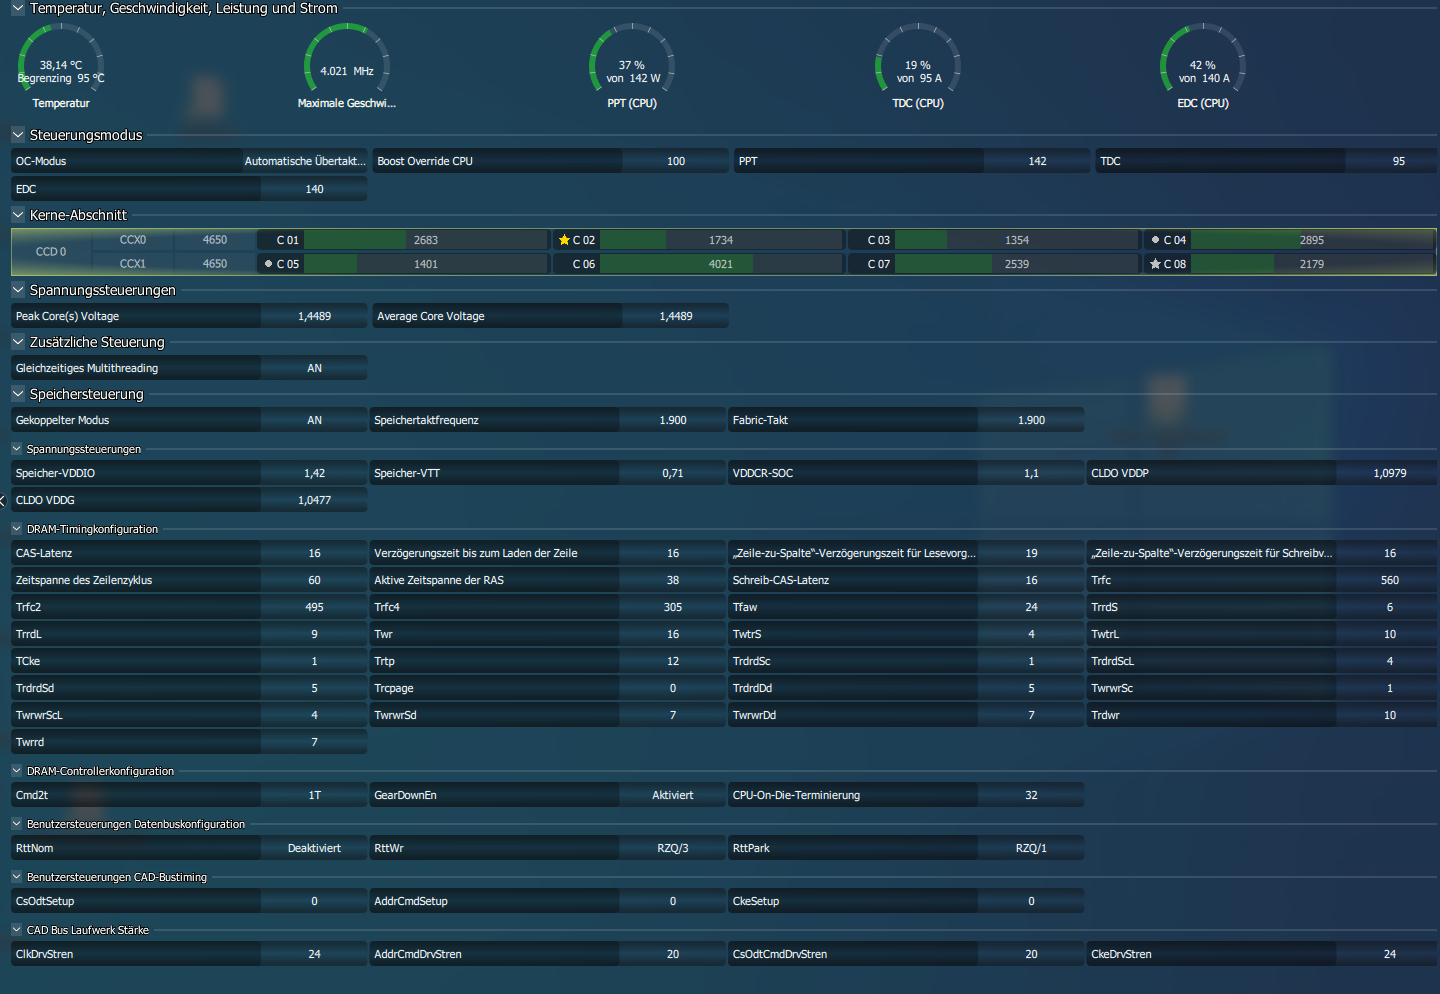Screen dimensions: 1440x994
Task: Collapse Benutzersteuerungen CAD-Bustiming subsection
Action: [16, 877]
